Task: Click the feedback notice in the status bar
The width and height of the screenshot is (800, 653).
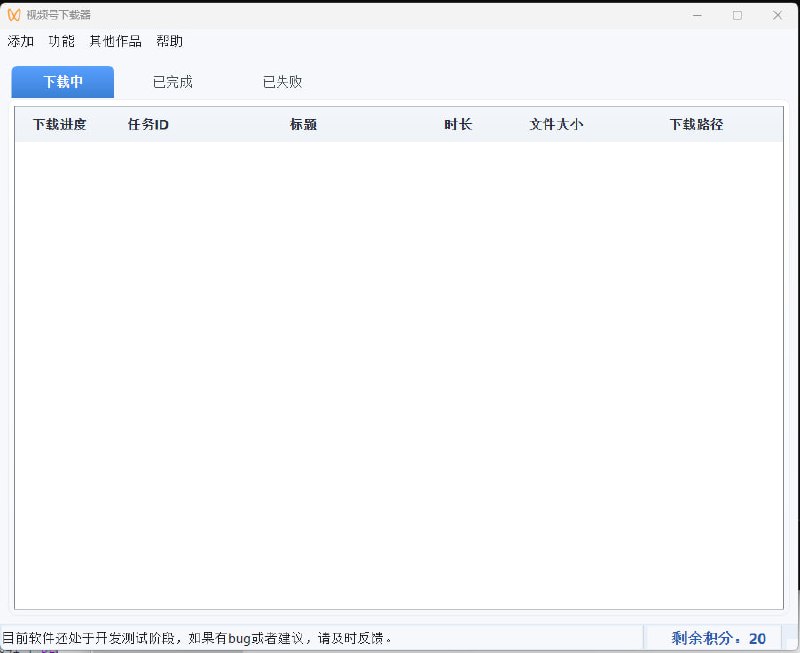Action: (x=200, y=637)
